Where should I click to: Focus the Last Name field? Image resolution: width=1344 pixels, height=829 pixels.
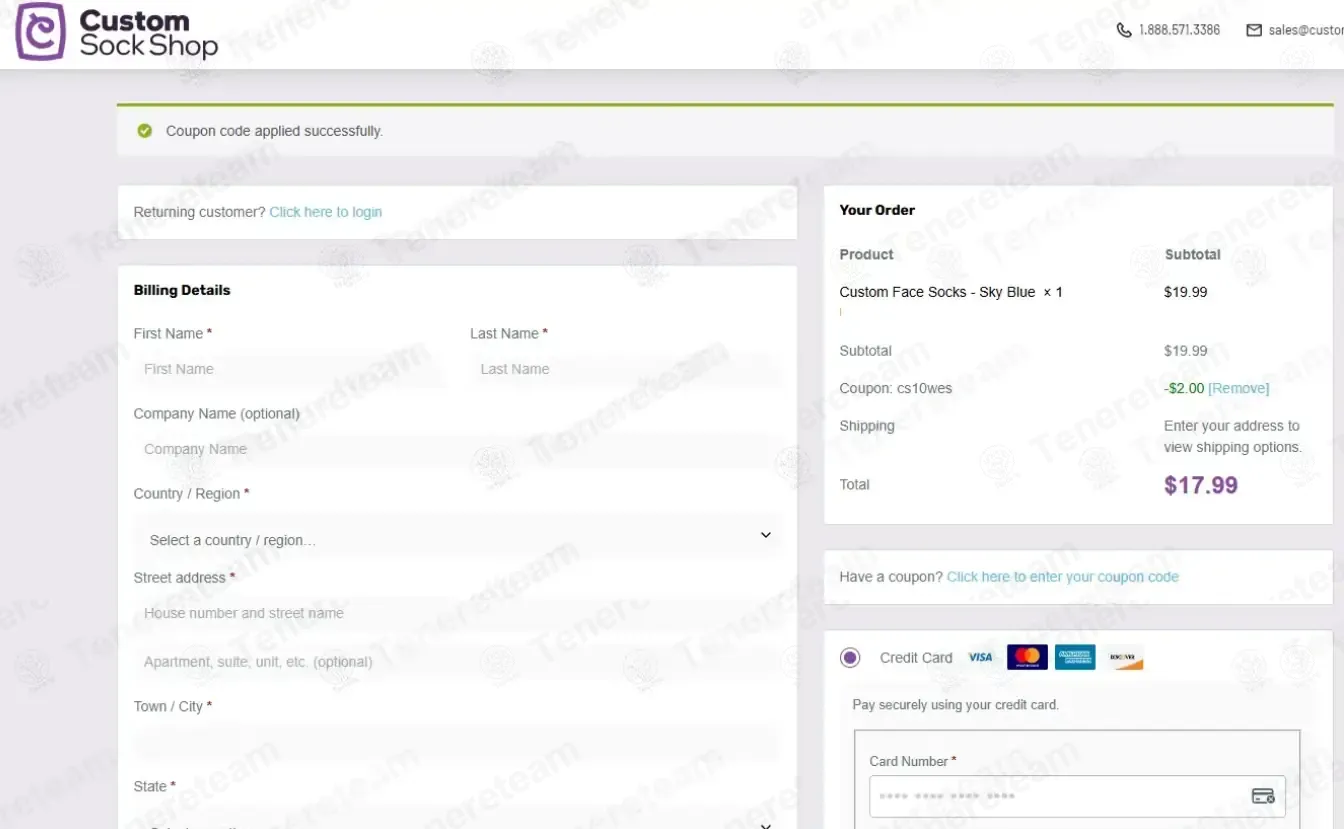[x=625, y=369]
